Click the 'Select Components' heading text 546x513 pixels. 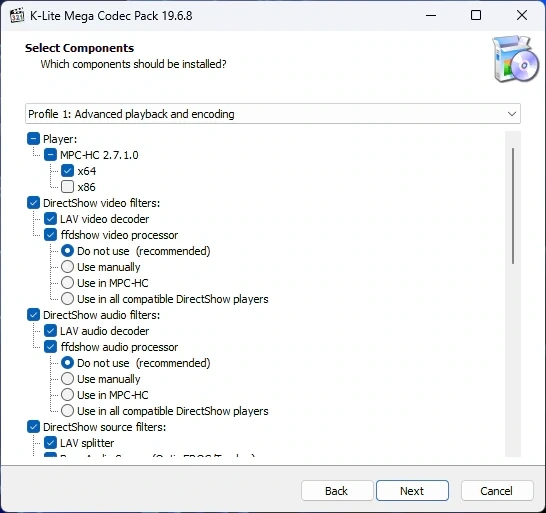(x=79, y=48)
